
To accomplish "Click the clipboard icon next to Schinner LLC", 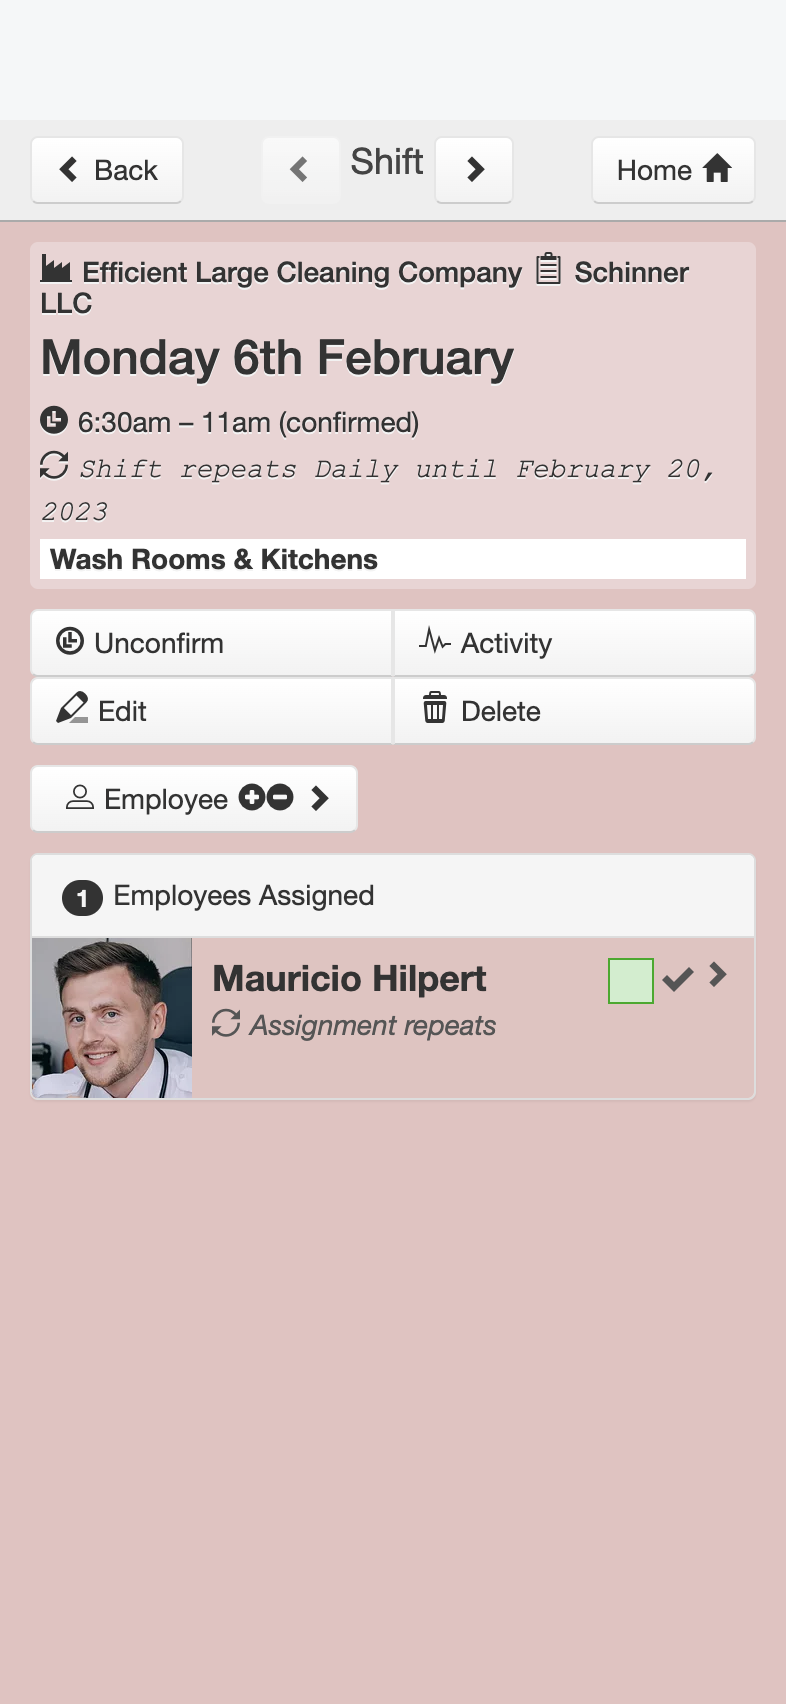I will [x=548, y=269].
